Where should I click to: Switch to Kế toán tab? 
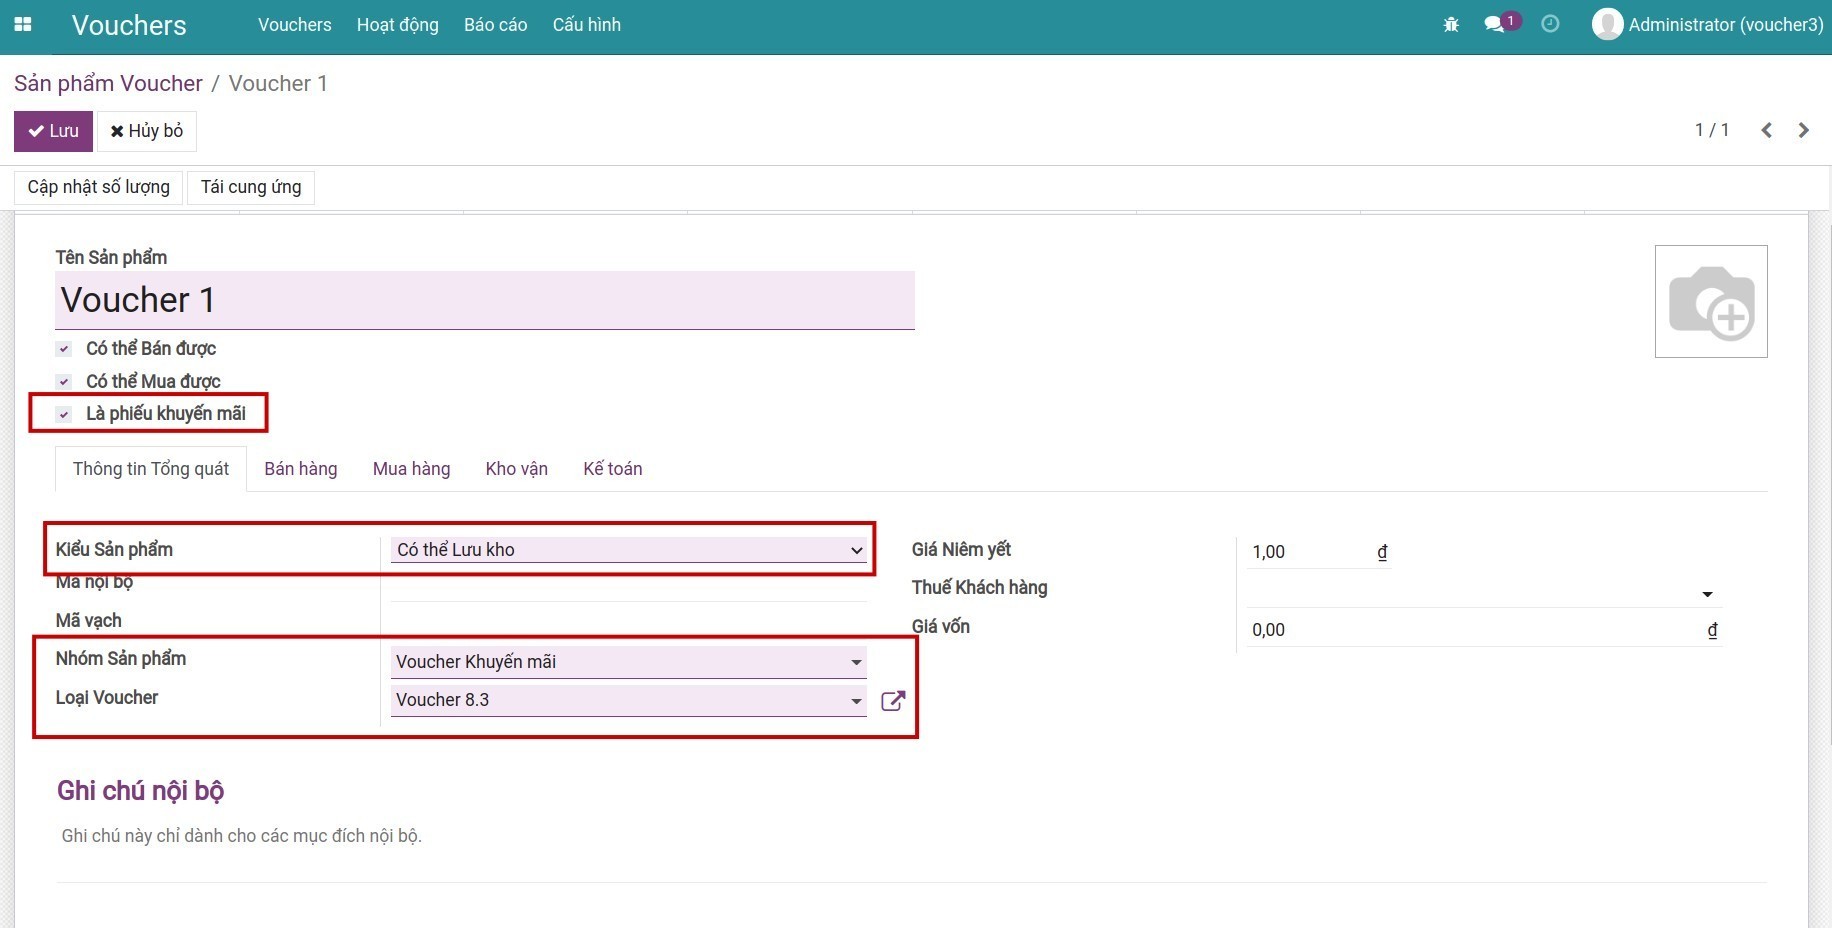(x=613, y=469)
